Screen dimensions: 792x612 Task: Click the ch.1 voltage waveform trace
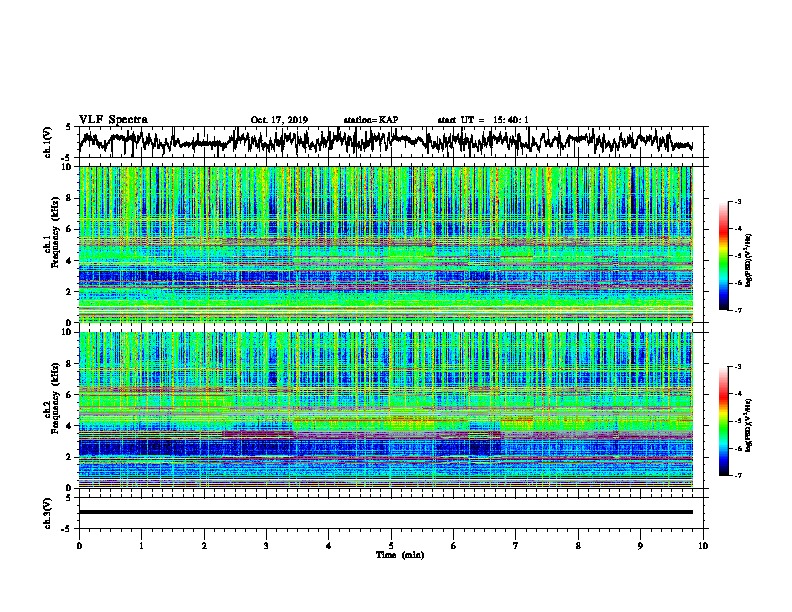coord(386,142)
